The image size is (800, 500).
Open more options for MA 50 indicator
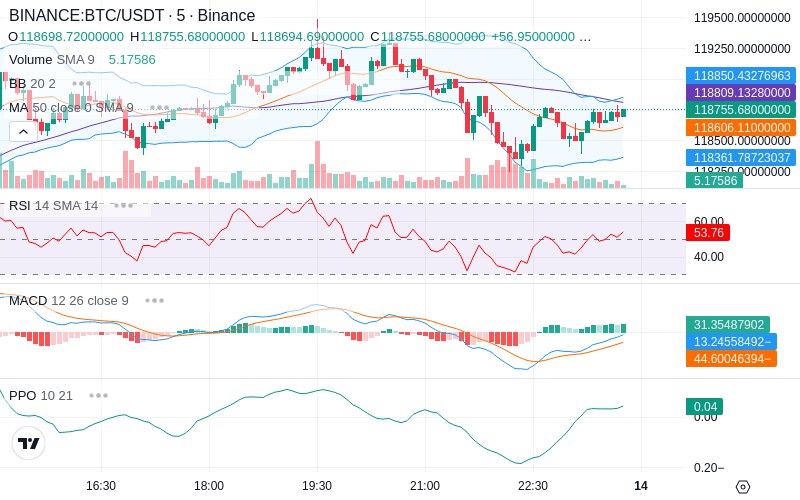[x=160, y=108]
